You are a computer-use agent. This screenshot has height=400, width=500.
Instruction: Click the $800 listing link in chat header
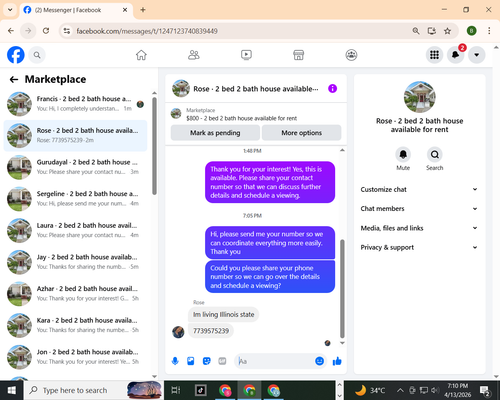click(241, 118)
